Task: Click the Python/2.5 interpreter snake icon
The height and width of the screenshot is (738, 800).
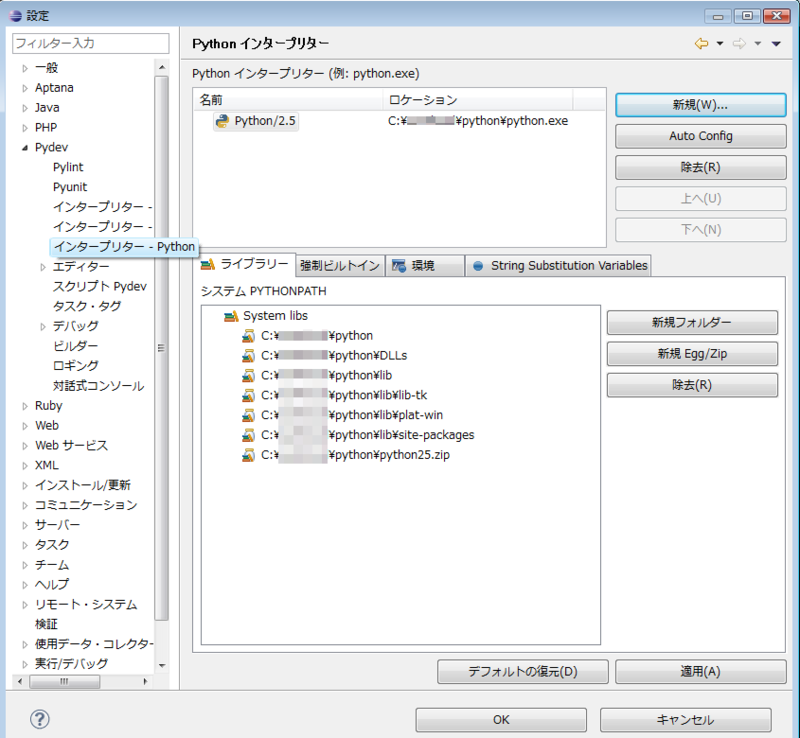Action: (222, 121)
